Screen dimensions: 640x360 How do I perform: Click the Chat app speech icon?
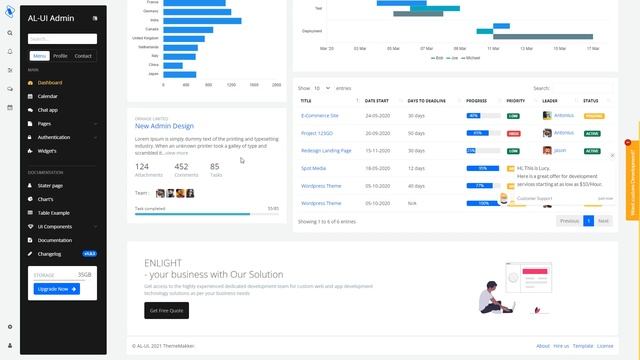[30, 110]
